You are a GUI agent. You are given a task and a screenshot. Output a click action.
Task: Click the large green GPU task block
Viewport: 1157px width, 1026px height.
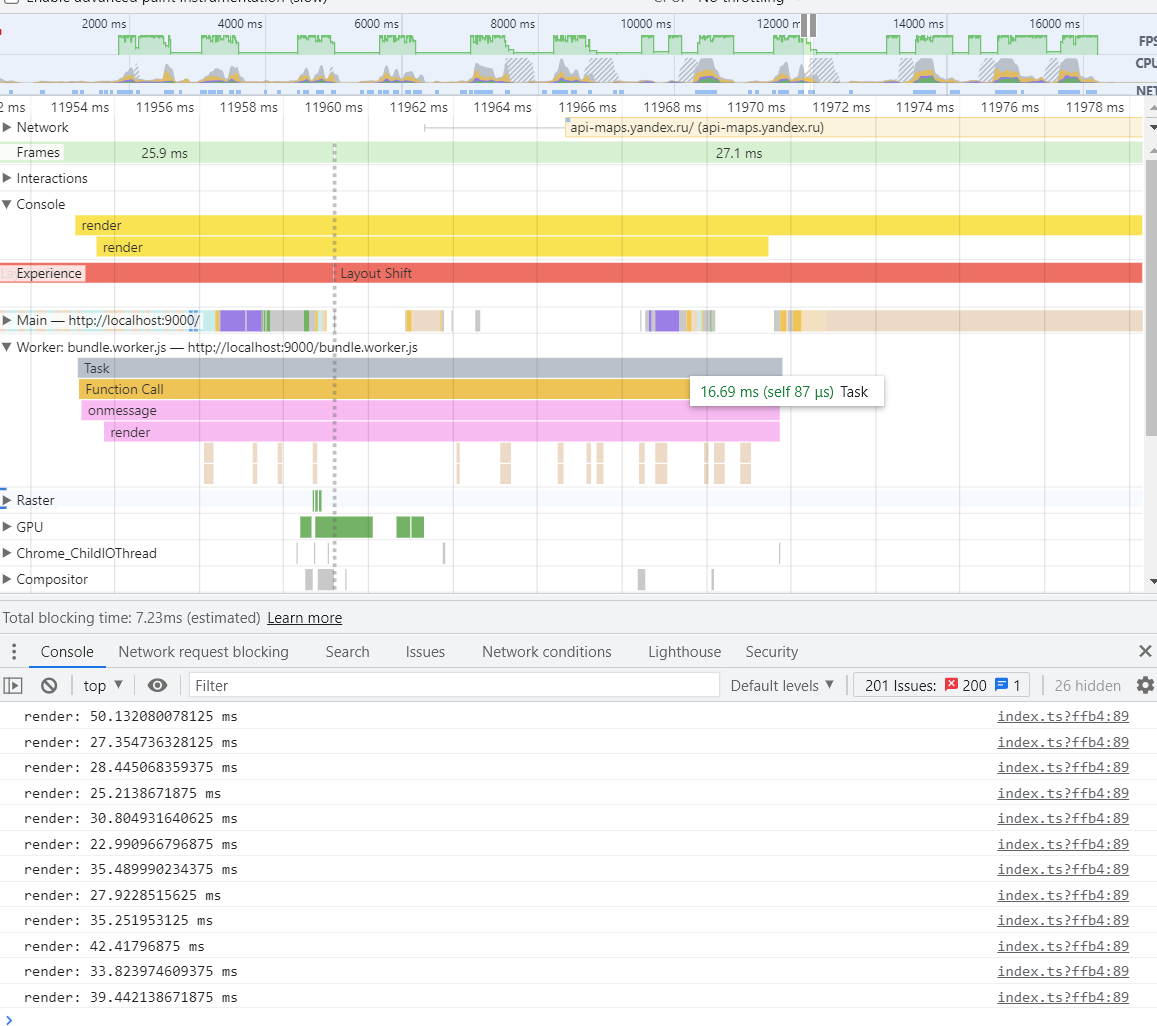(344, 527)
